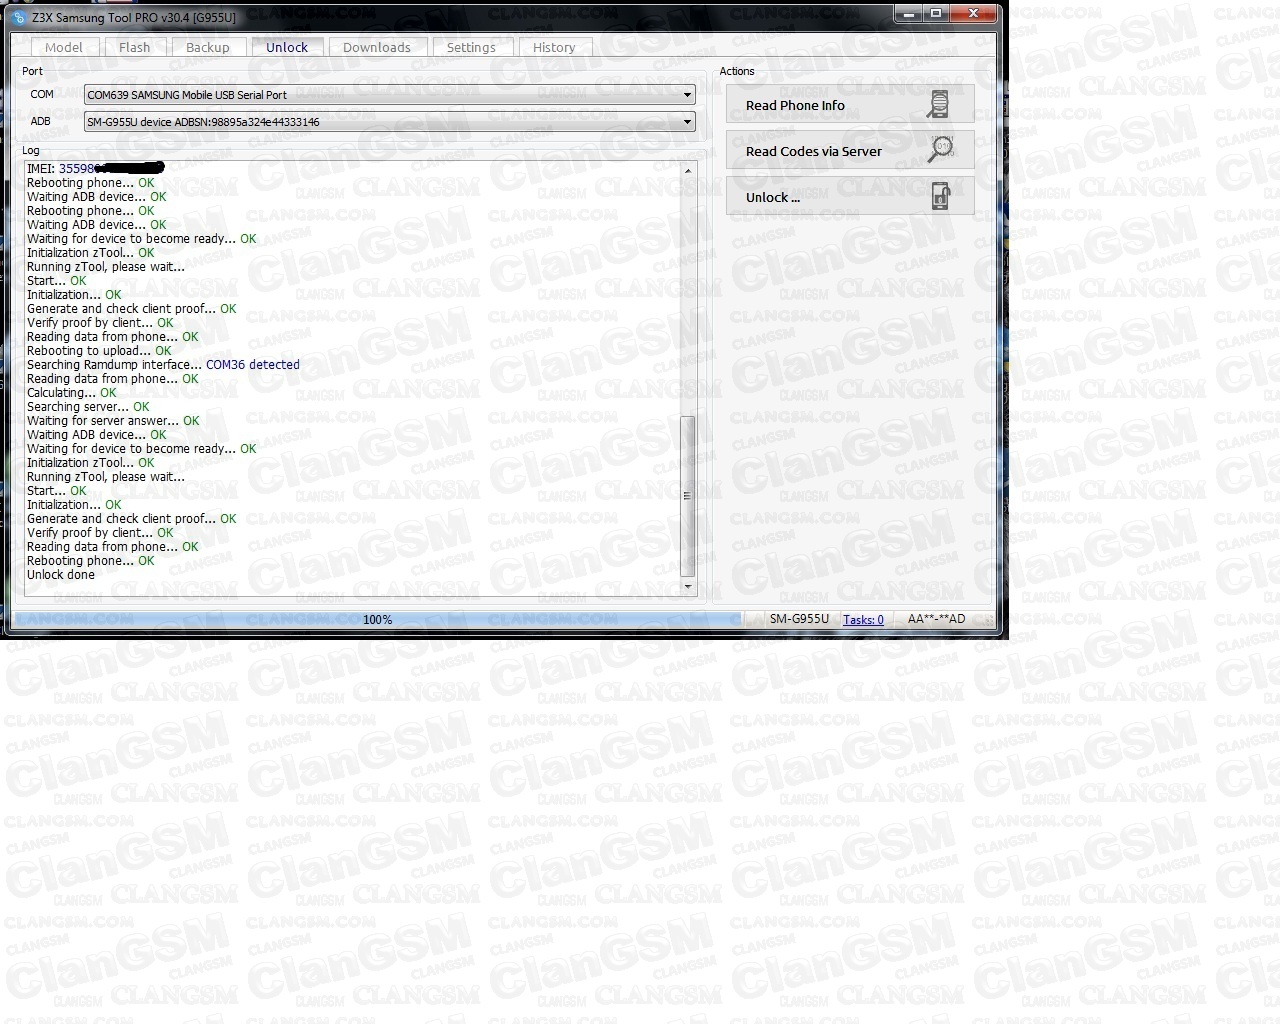
Task: Click the 100% progress bar
Action: (x=378, y=620)
